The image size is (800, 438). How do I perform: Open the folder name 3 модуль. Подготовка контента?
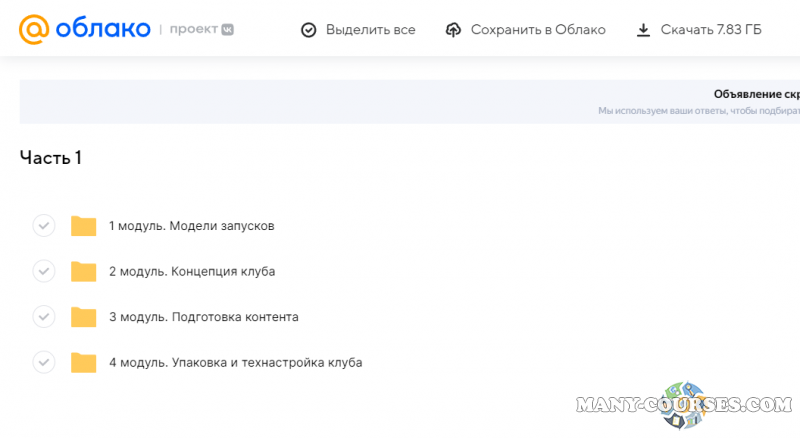[203, 317]
